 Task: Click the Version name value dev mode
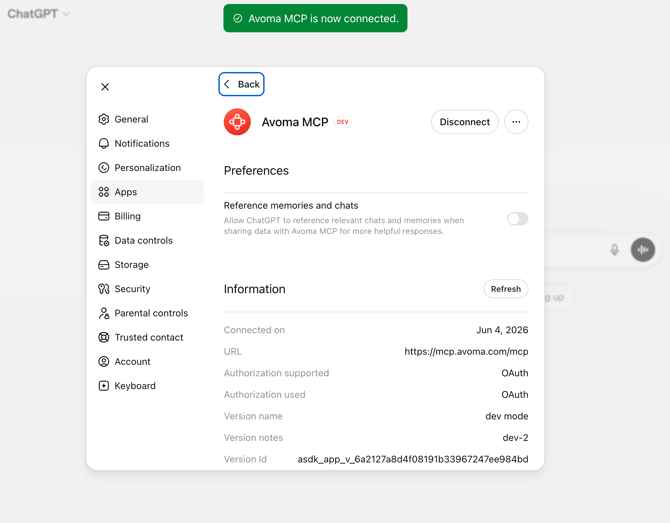[507, 416]
